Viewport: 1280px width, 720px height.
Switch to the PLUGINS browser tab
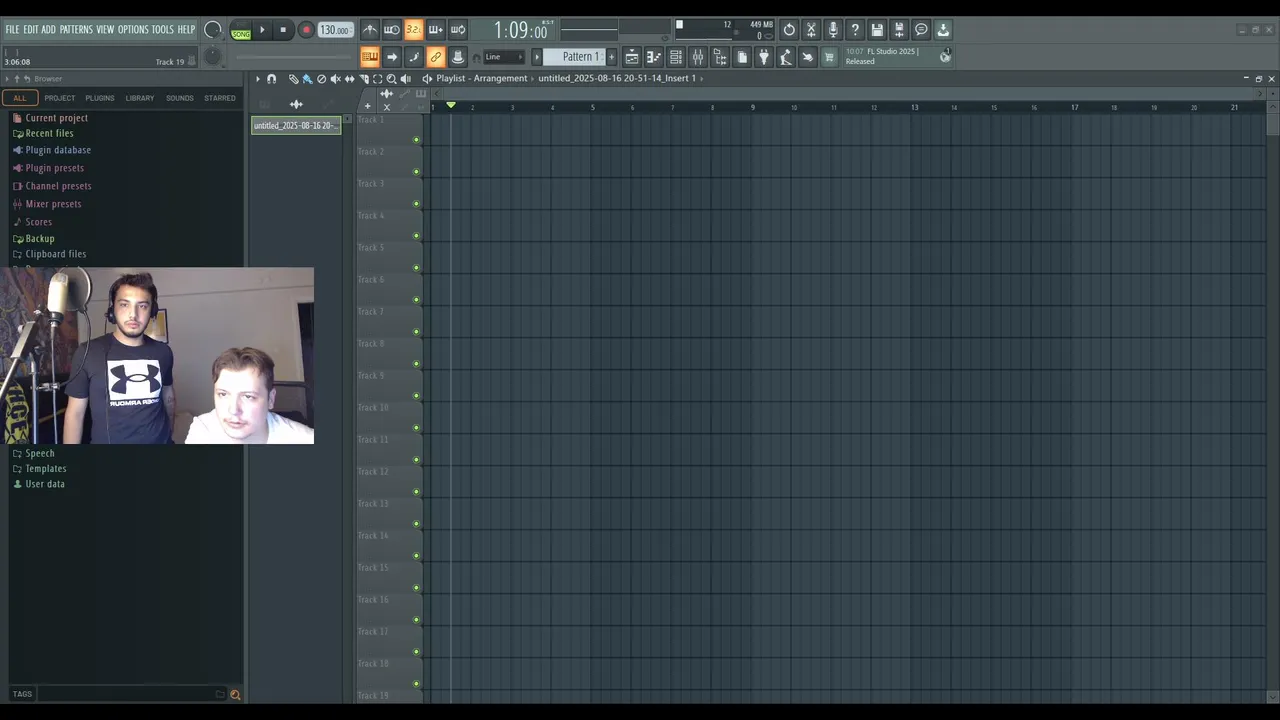coord(100,98)
